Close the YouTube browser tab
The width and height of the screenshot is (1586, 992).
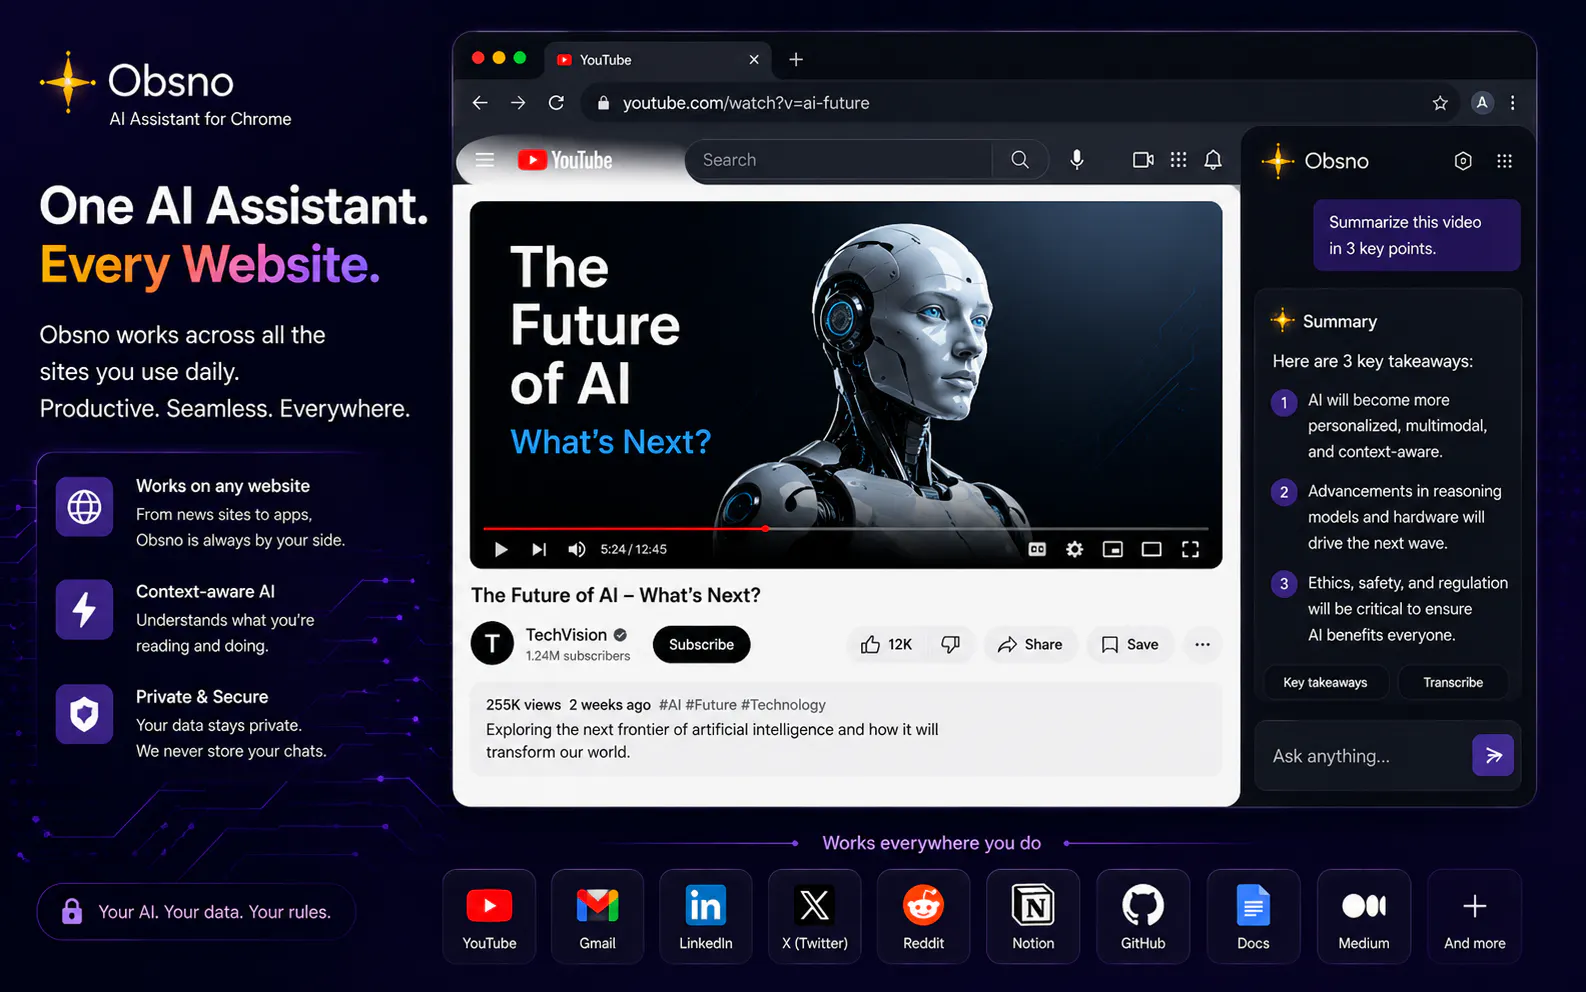pos(754,60)
